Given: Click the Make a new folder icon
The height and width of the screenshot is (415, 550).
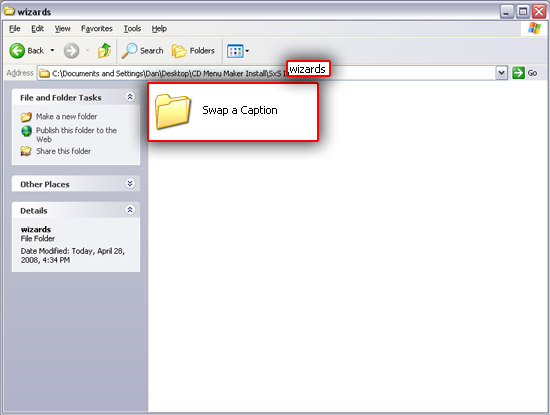Looking at the screenshot, I should pyautogui.click(x=26, y=117).
